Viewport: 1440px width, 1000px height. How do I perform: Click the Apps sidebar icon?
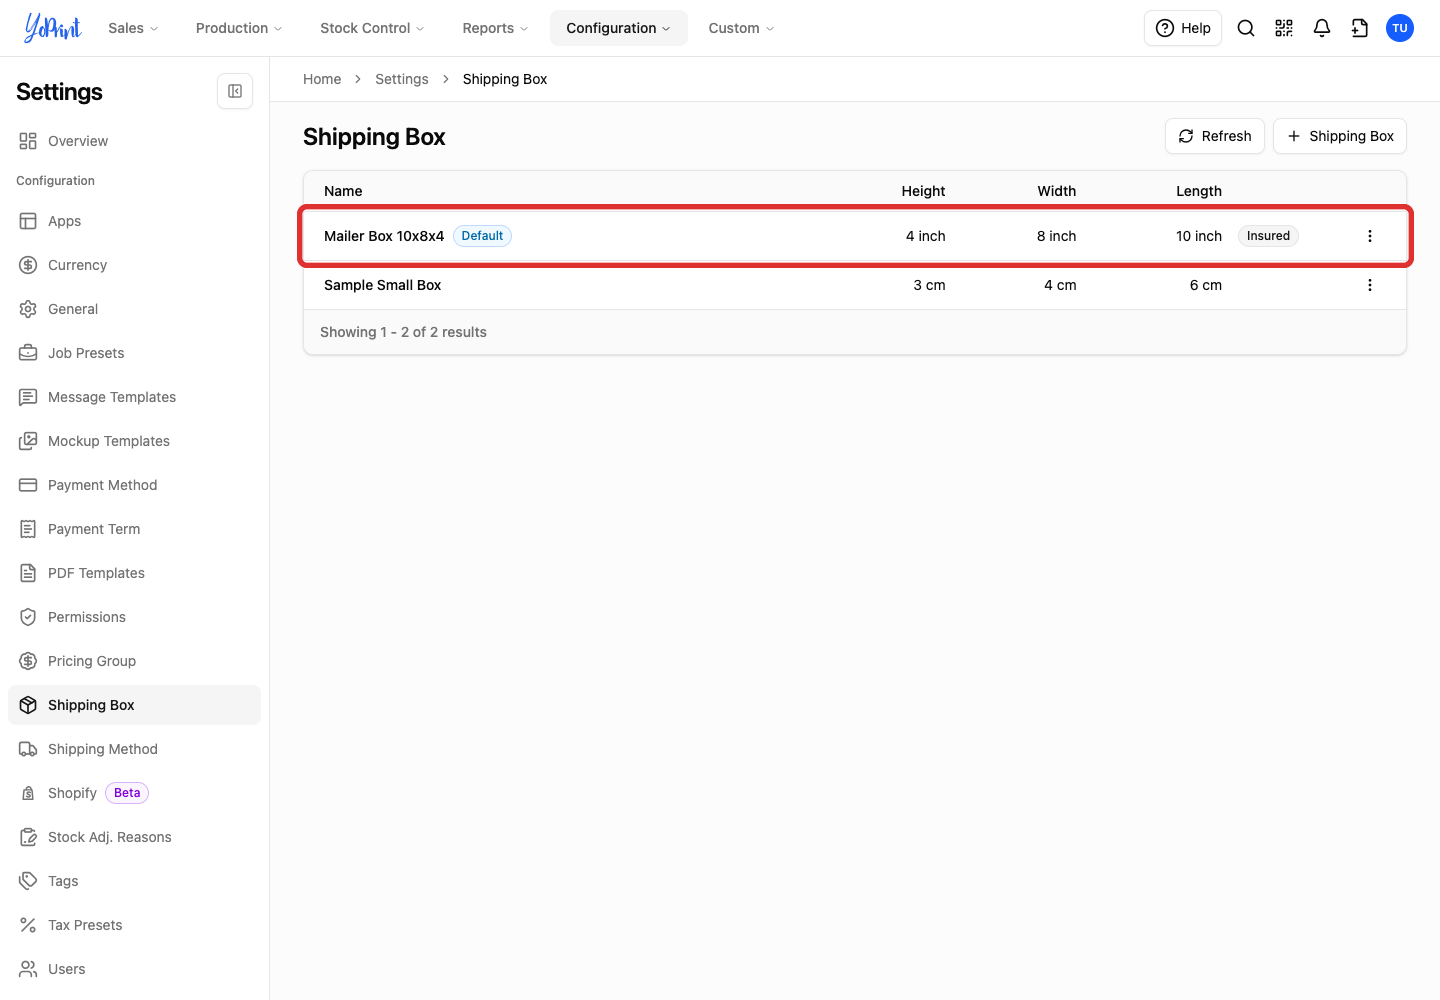click(28, 221)
